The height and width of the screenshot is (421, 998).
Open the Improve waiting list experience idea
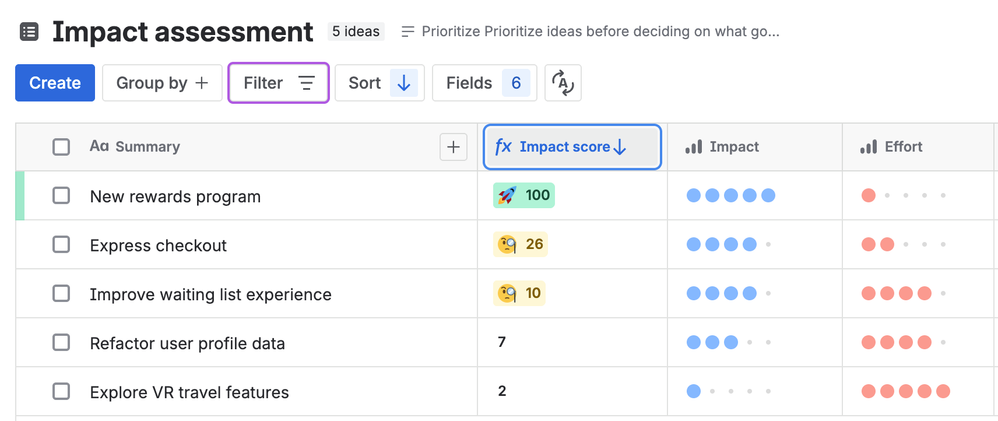[210, 294]
